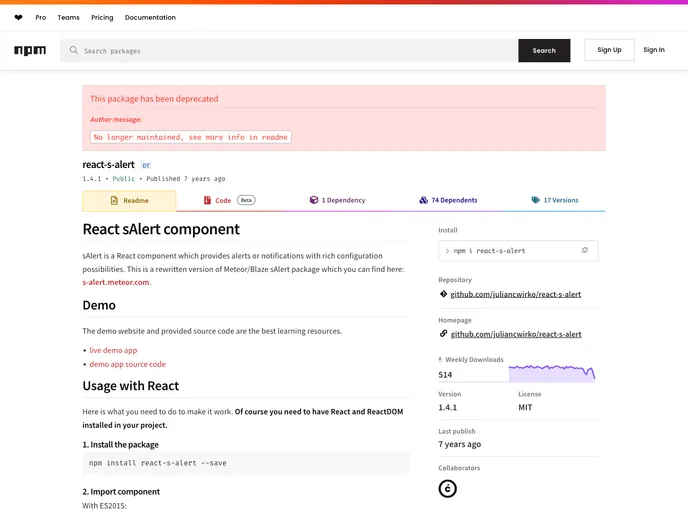Open the Pro menu item

tap(40, 18)
